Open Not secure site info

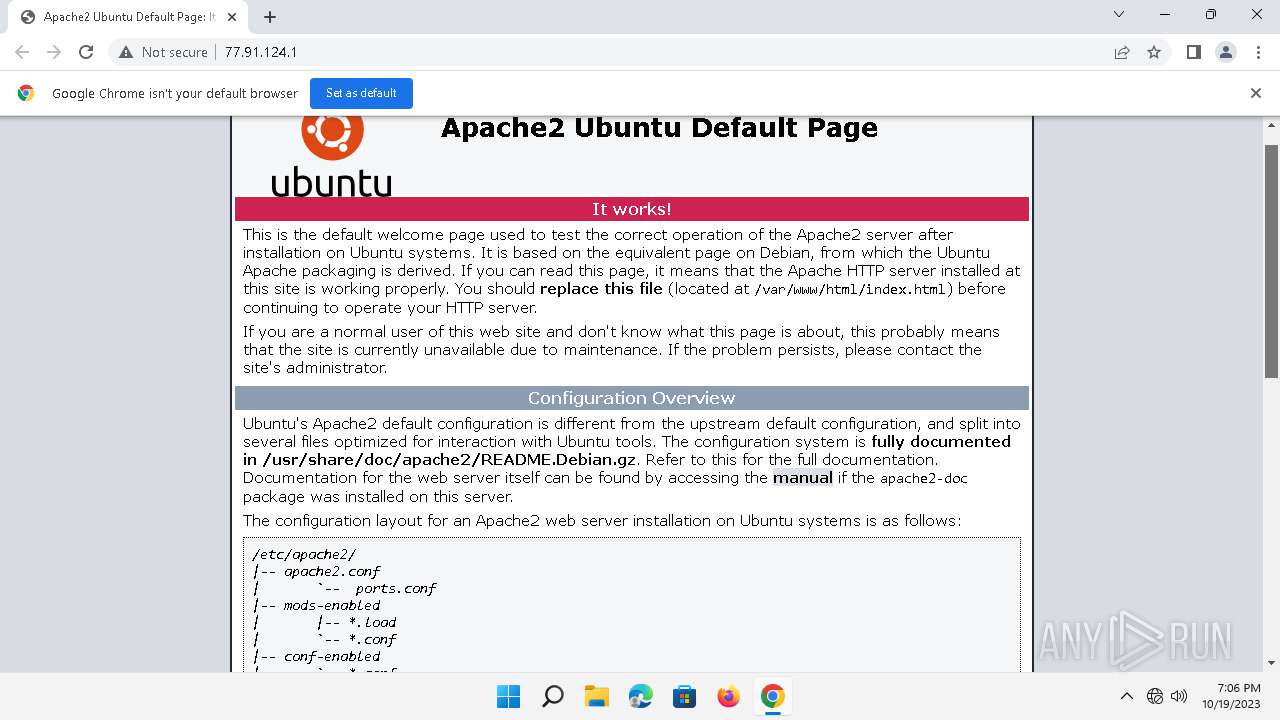tap(163, 52)
